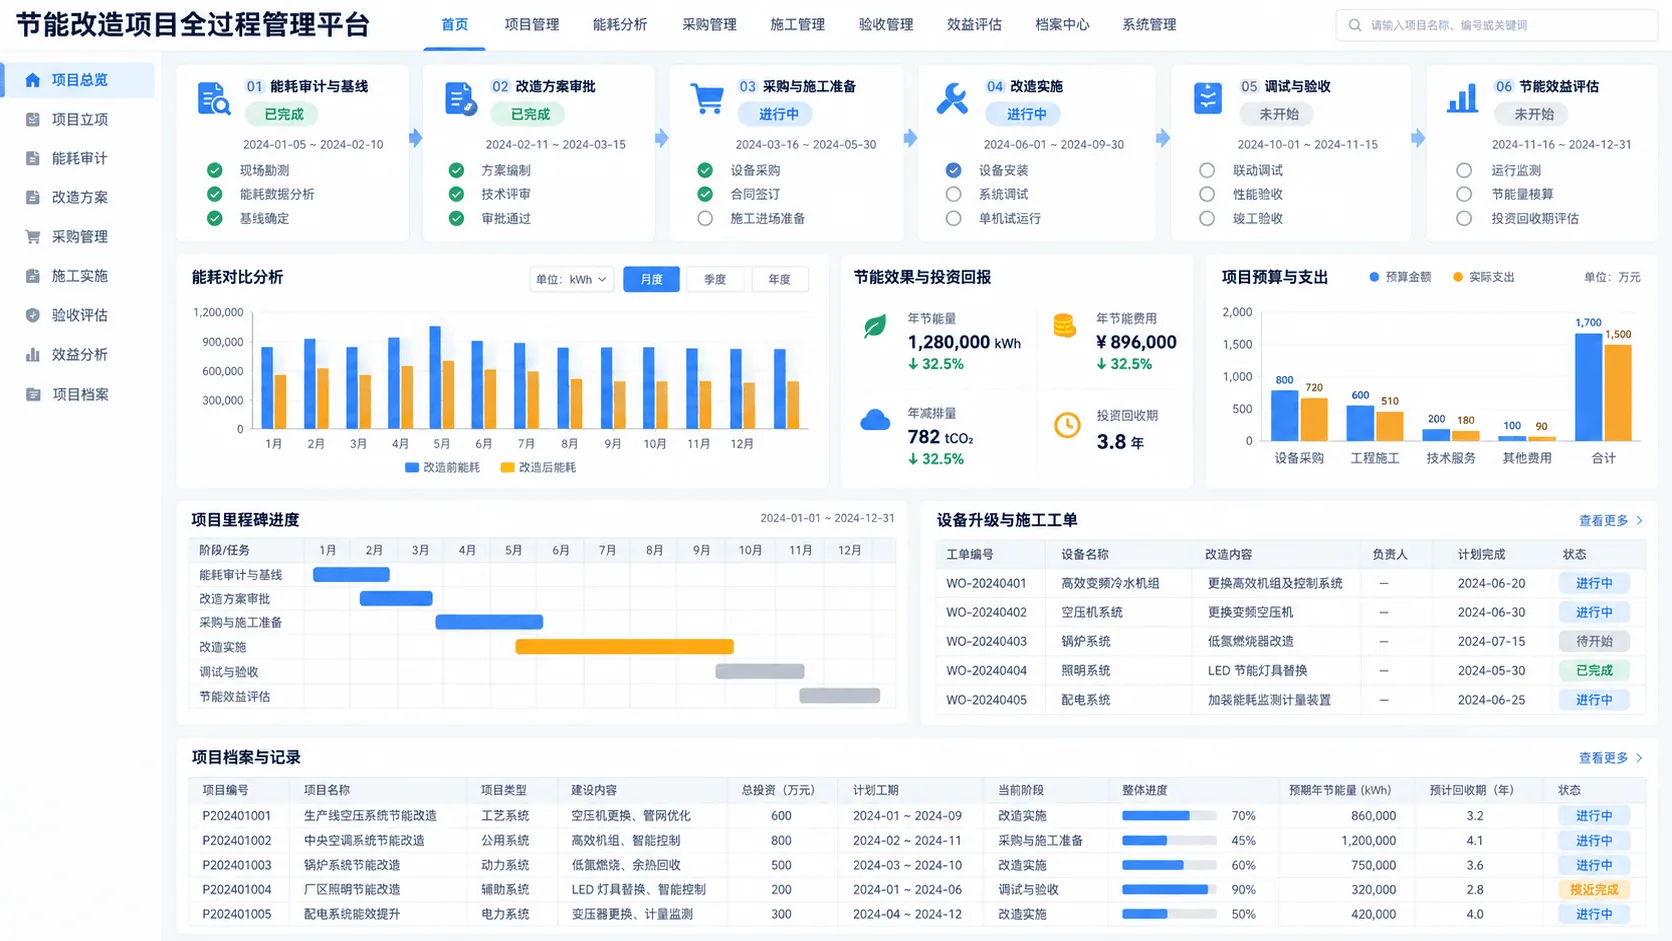Click the 查看更多 chevron in 项目档案与记录
The image size is (1672, 941).
[x=1639, y=758]
